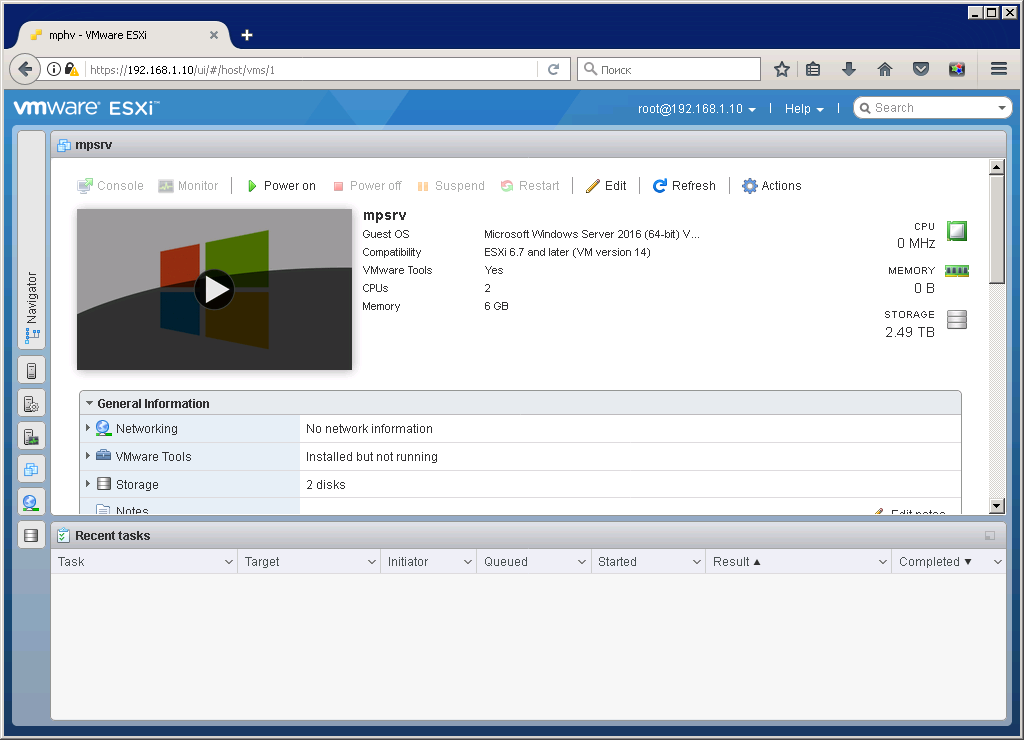Click the Storage disk icon
Viewport: 1024px width, 740px height.
[957, 319]
